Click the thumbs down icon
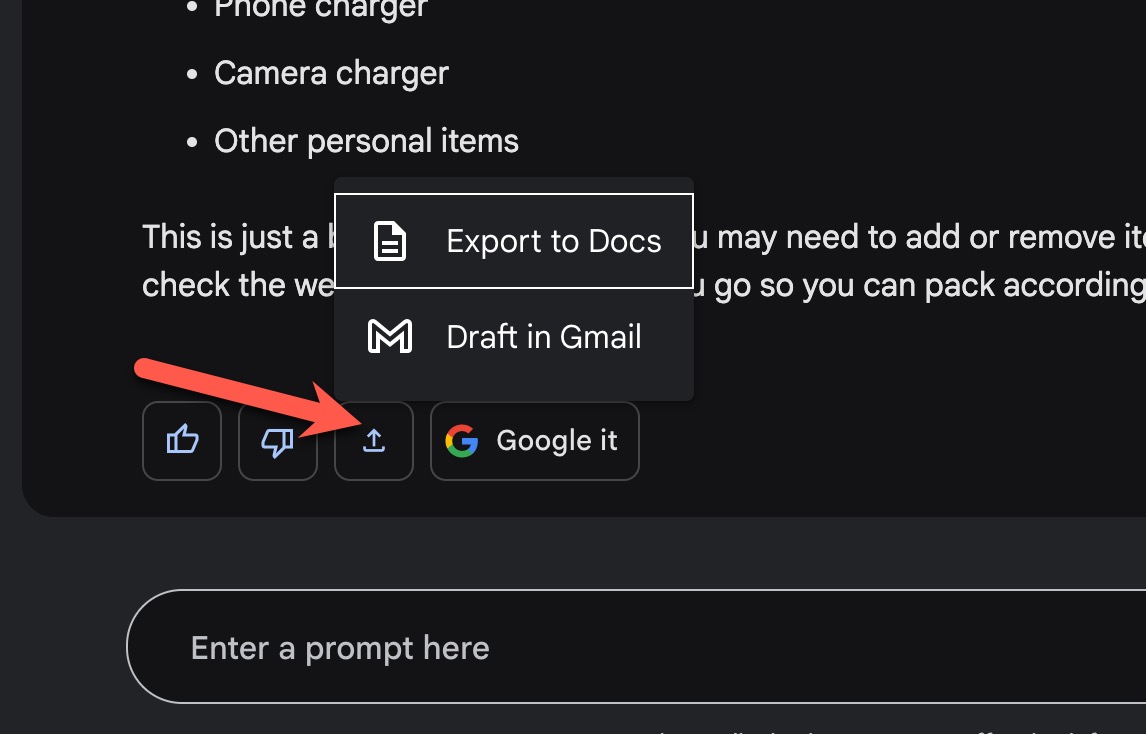 tap(277, 441)
